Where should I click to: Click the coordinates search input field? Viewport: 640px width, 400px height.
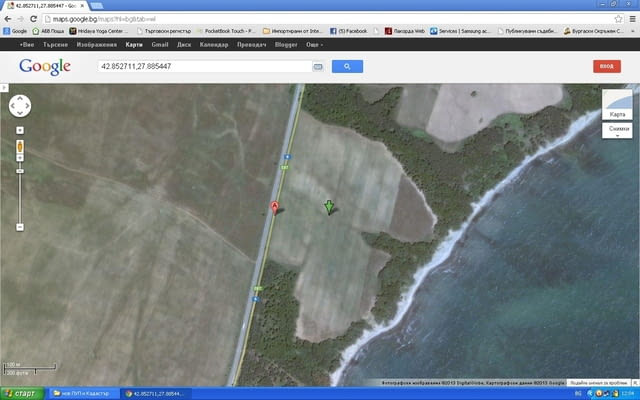coord(203,66)
